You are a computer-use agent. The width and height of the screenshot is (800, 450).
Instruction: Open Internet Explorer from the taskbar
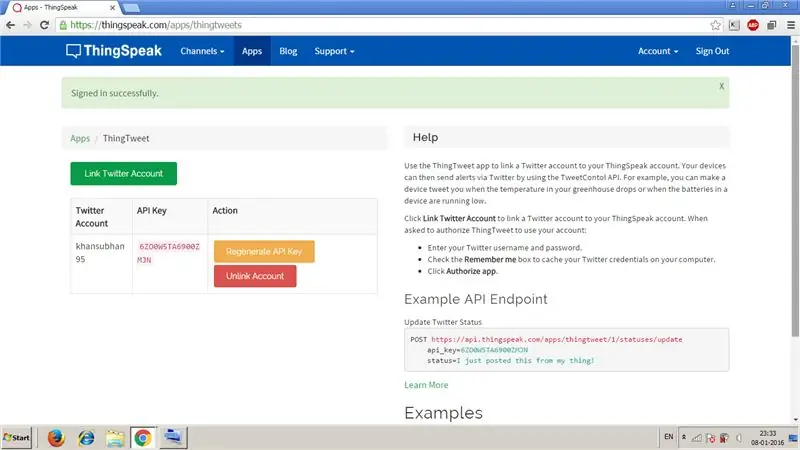86,438
